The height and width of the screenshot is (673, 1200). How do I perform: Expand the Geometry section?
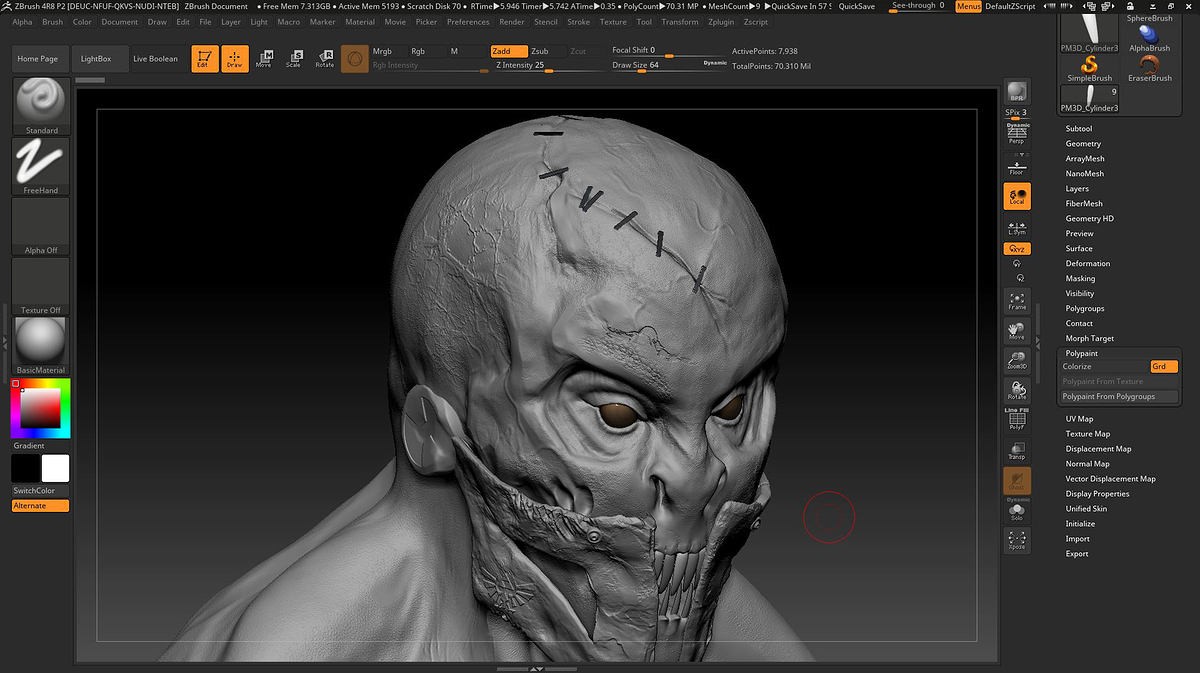coord(1083,144)
